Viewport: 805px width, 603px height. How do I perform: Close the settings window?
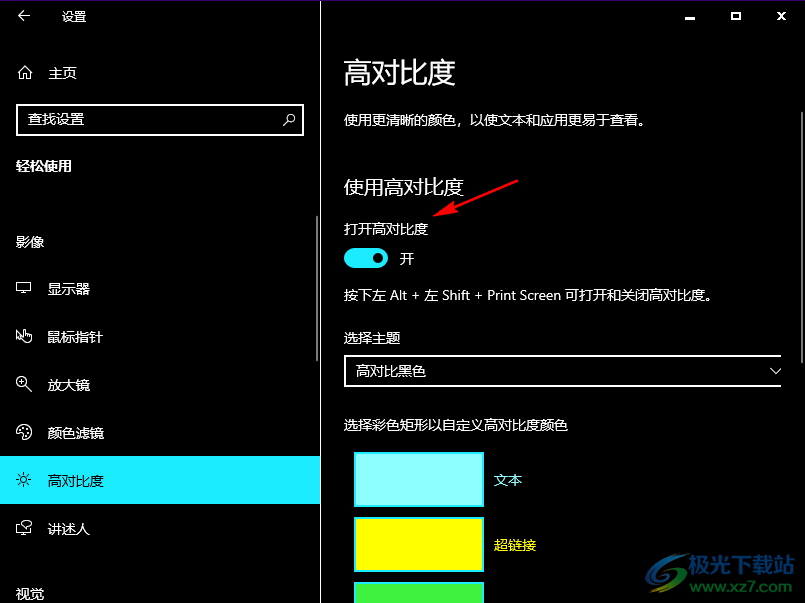(781, 16)
